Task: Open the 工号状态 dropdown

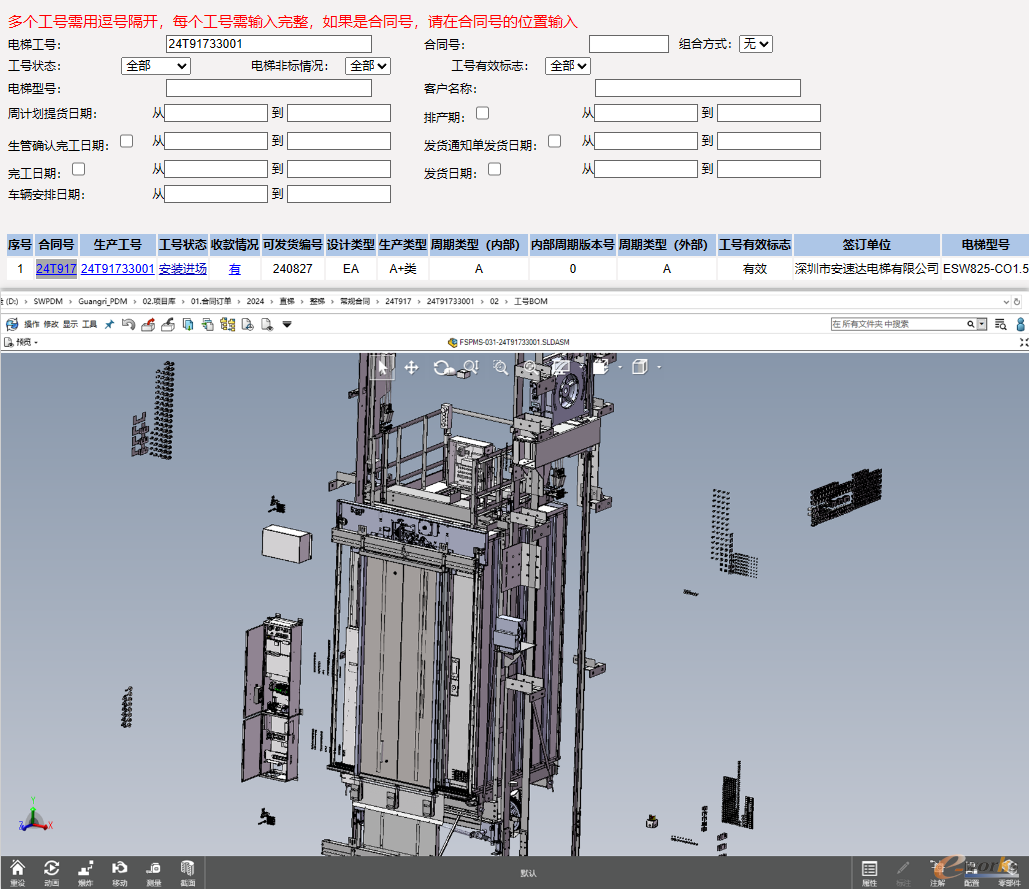Action: click(156, 66)
